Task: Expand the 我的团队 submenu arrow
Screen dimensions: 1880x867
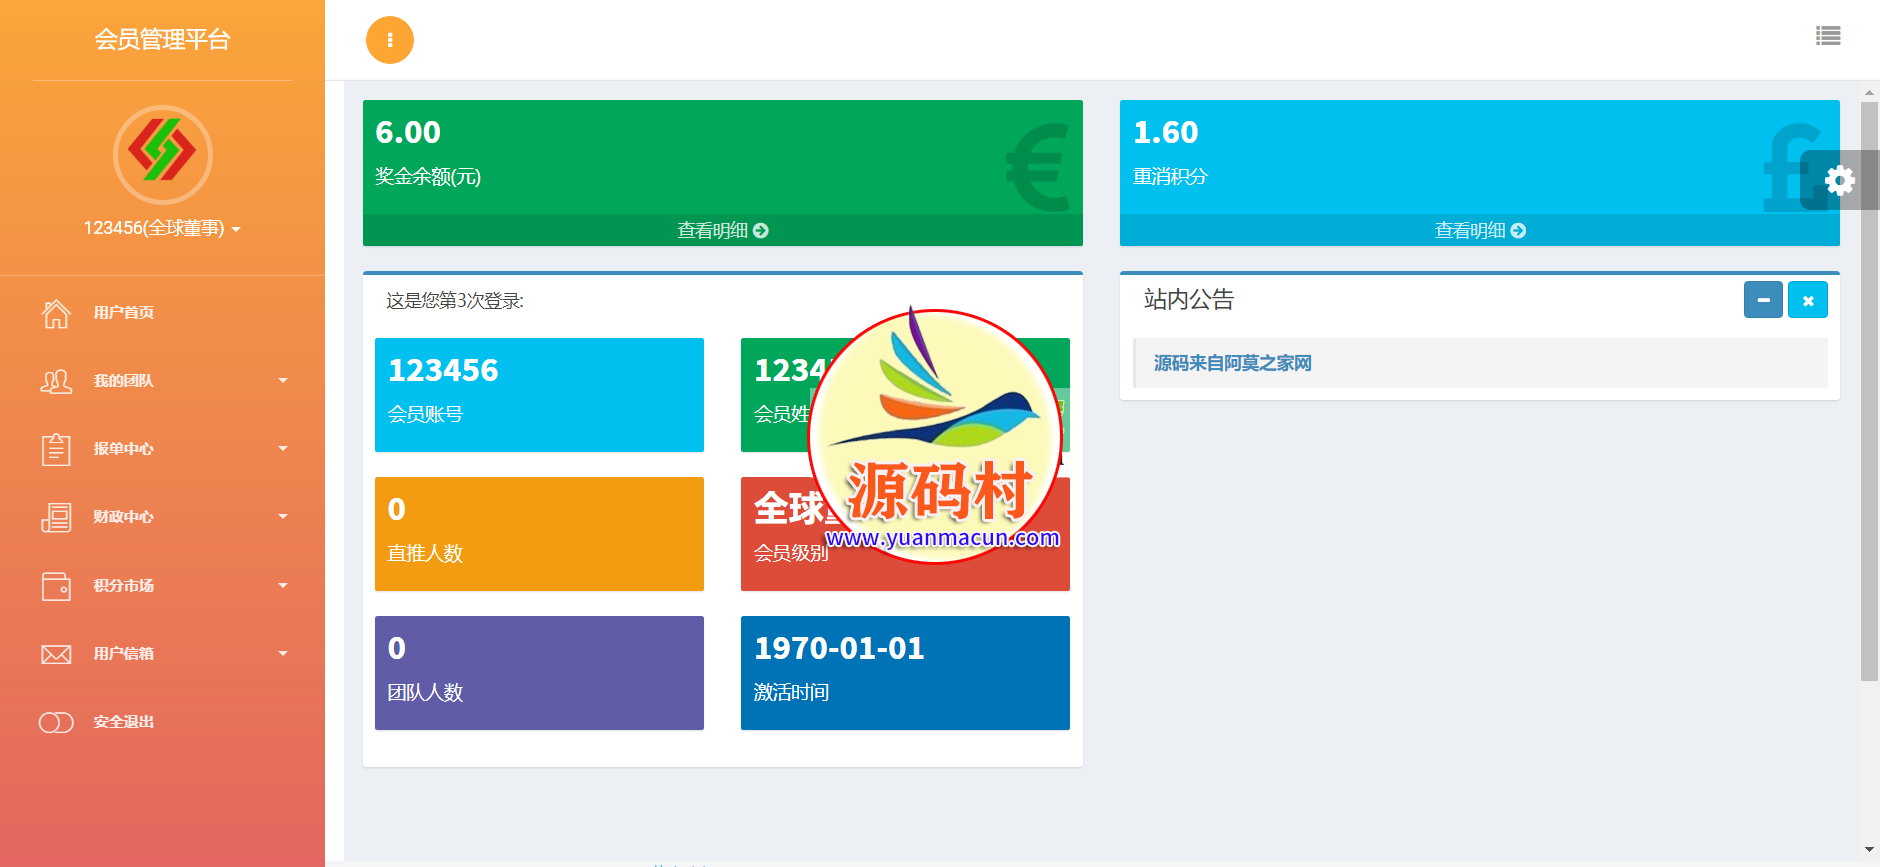Action: pyautogui.click(x=283, y=381)
